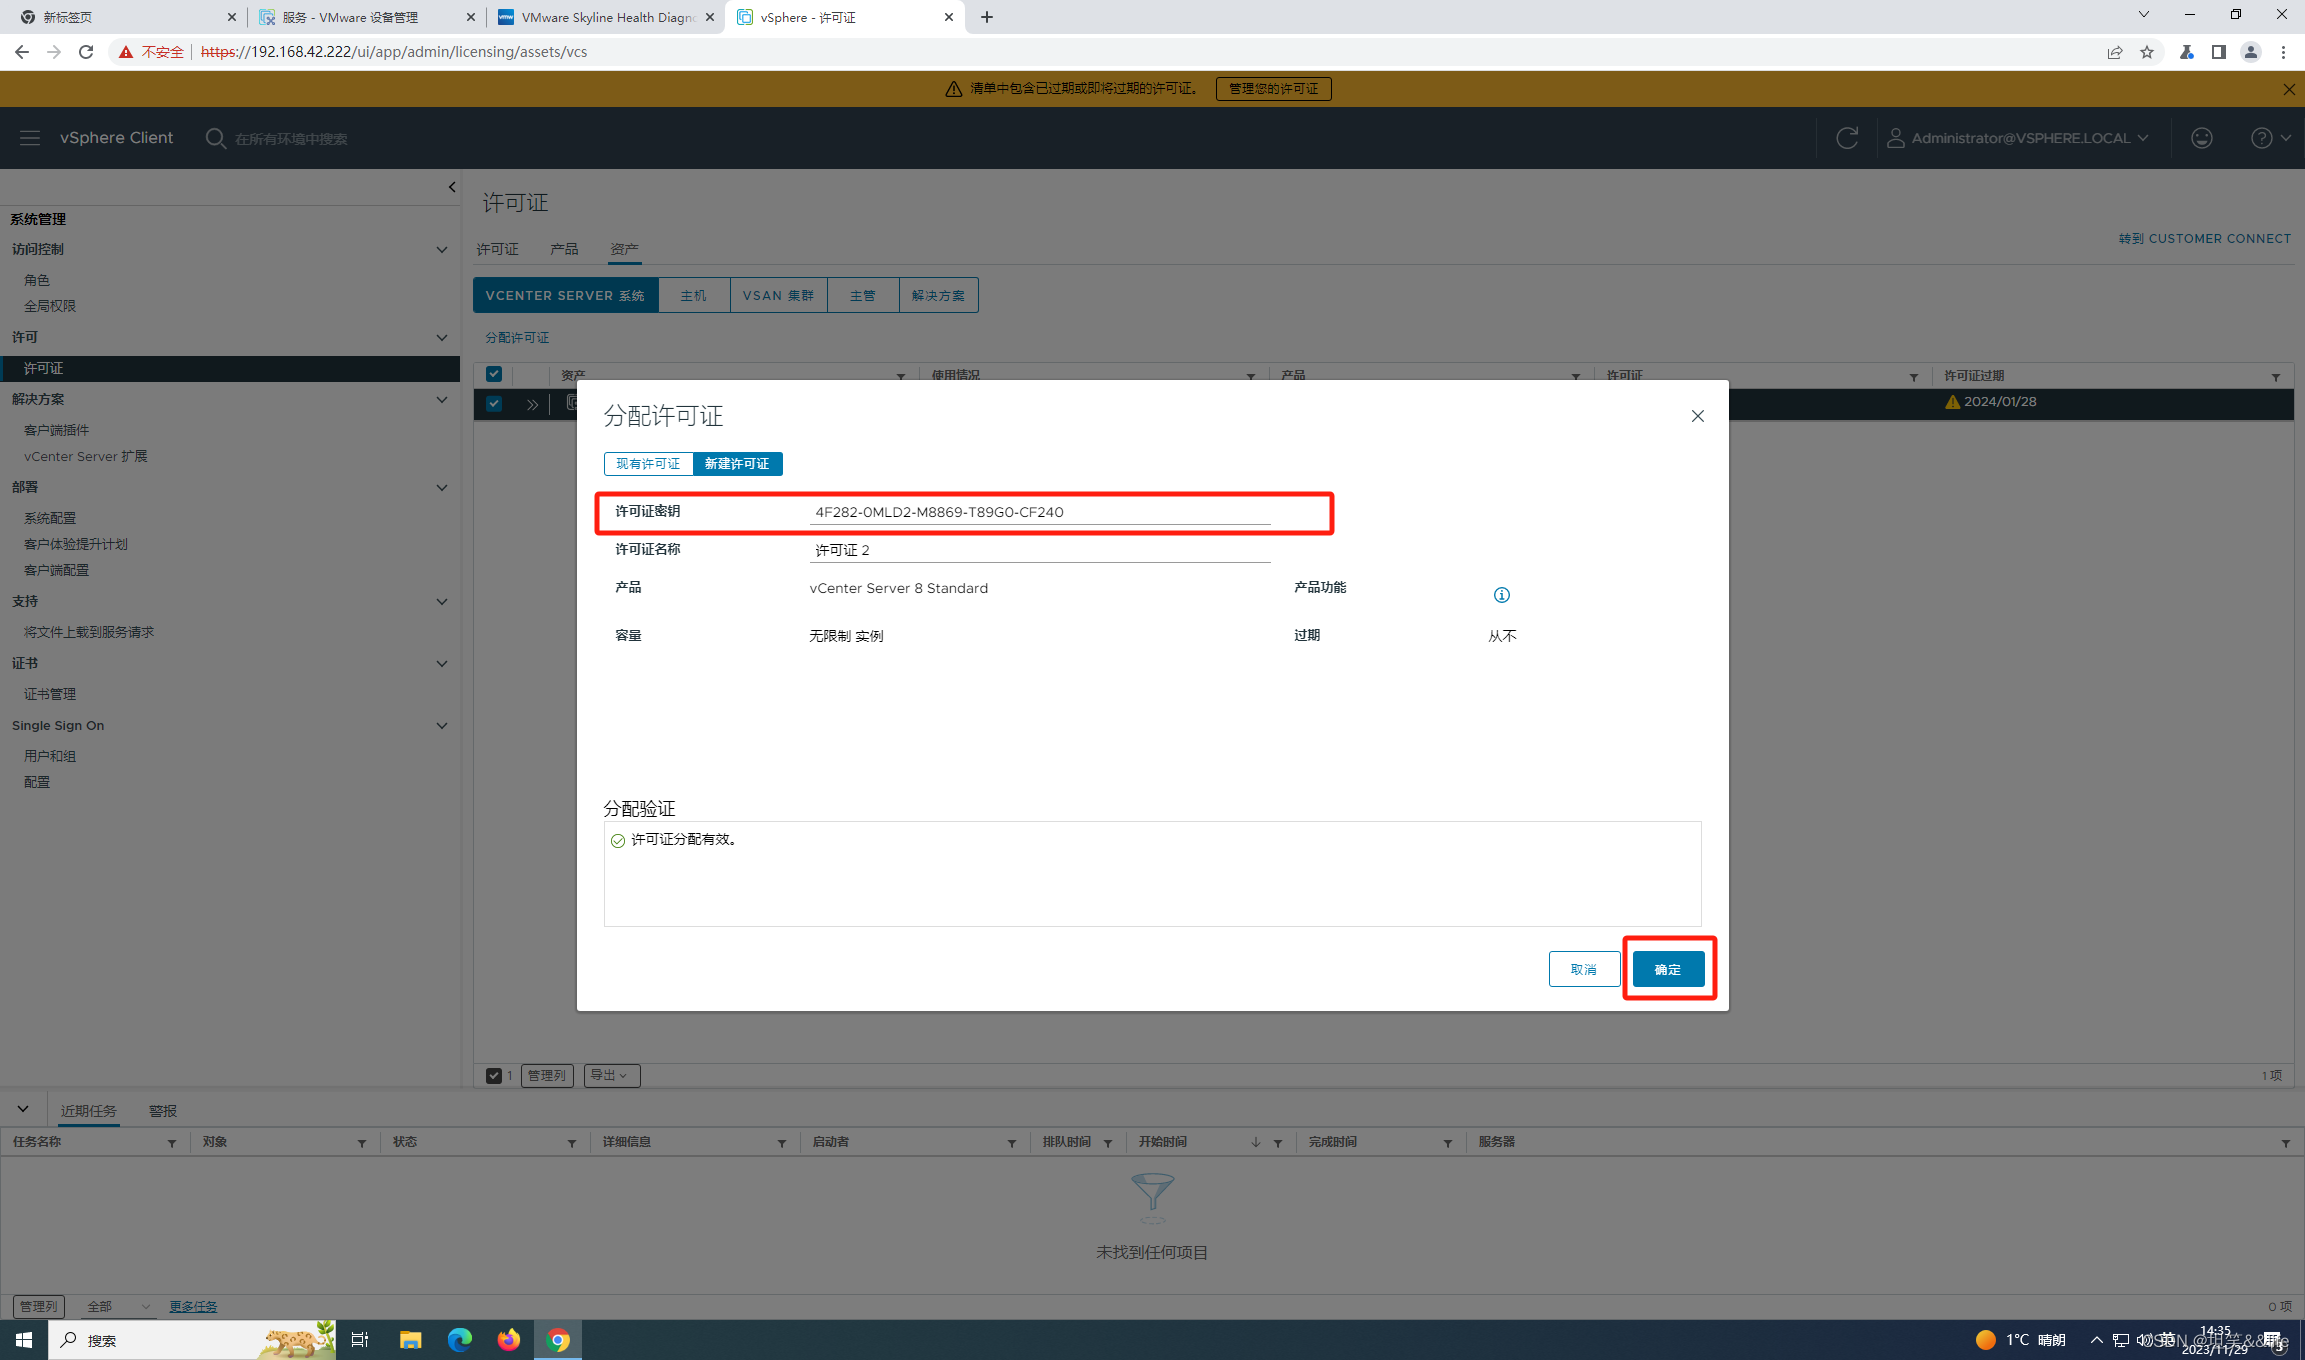Open Chrome three-dot menu
This screenshot has height=1360, width=2305.
(x=2283, y=52)
